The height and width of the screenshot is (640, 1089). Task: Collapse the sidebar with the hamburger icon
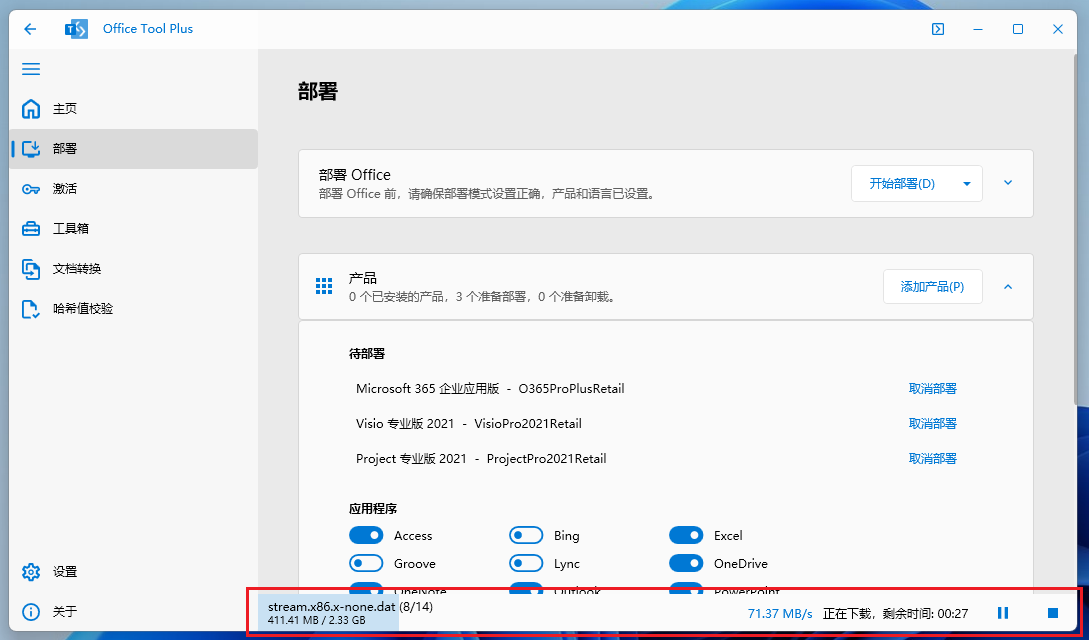click(31, 69)
